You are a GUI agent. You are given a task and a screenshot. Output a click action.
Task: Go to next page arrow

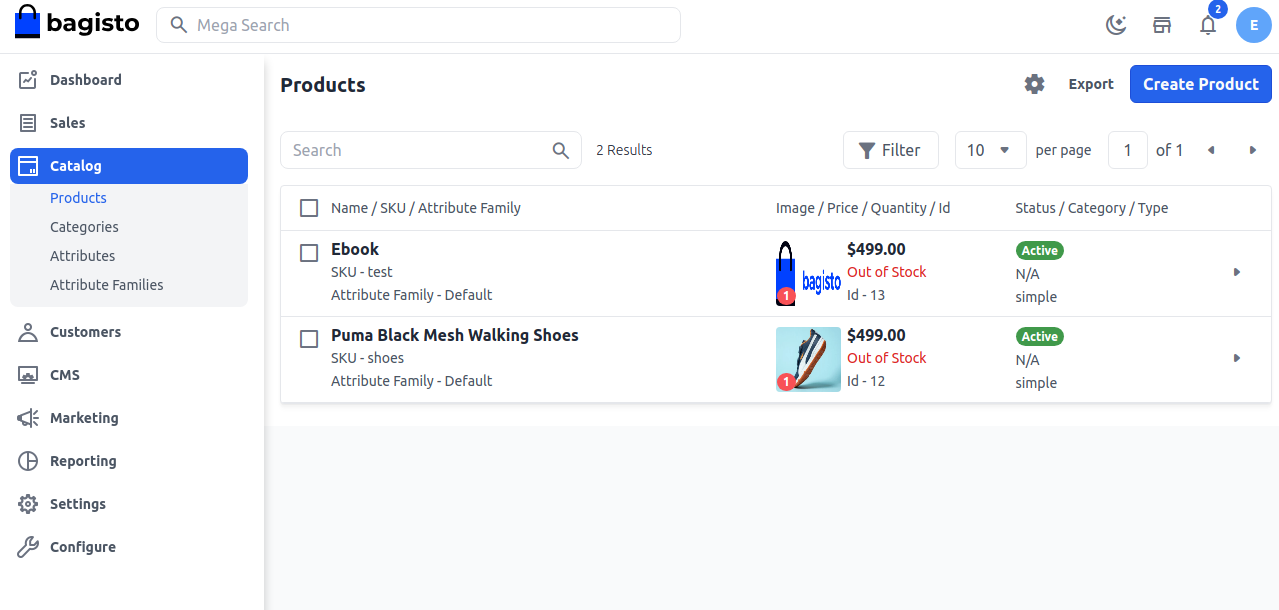1252,150
